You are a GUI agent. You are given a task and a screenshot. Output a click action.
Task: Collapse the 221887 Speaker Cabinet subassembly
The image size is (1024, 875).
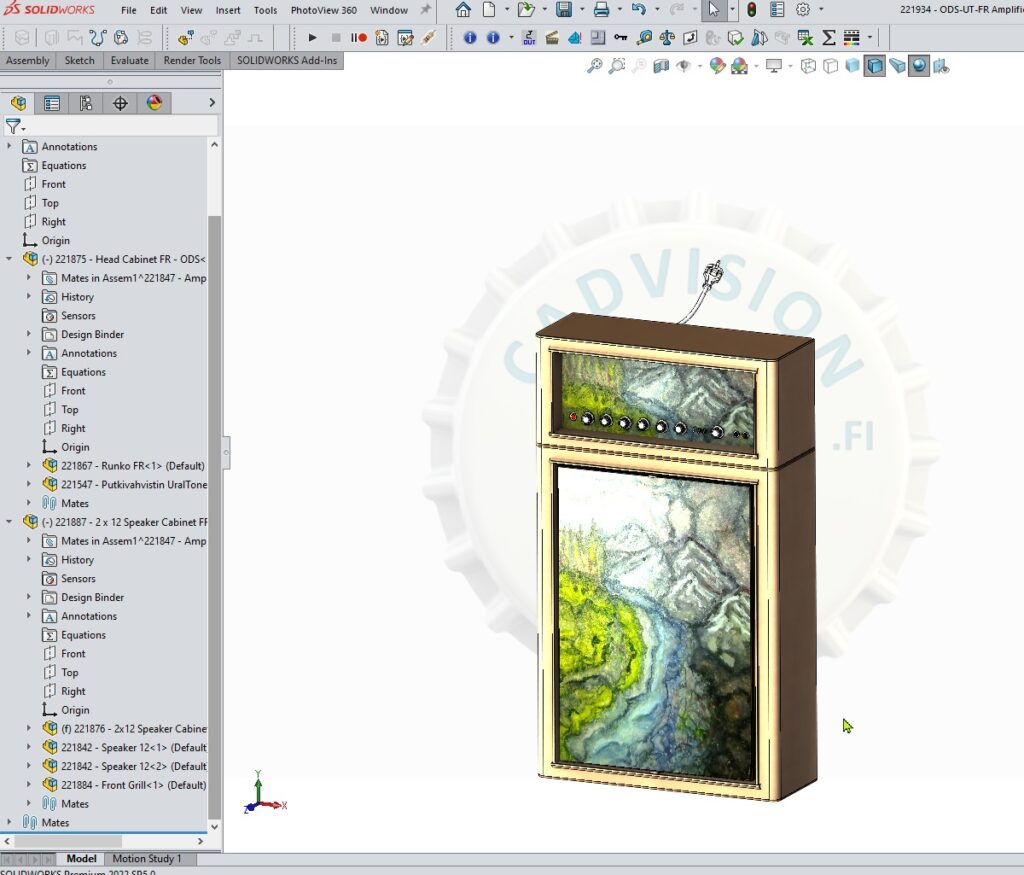pyautogui.click(x=10, y=522)
